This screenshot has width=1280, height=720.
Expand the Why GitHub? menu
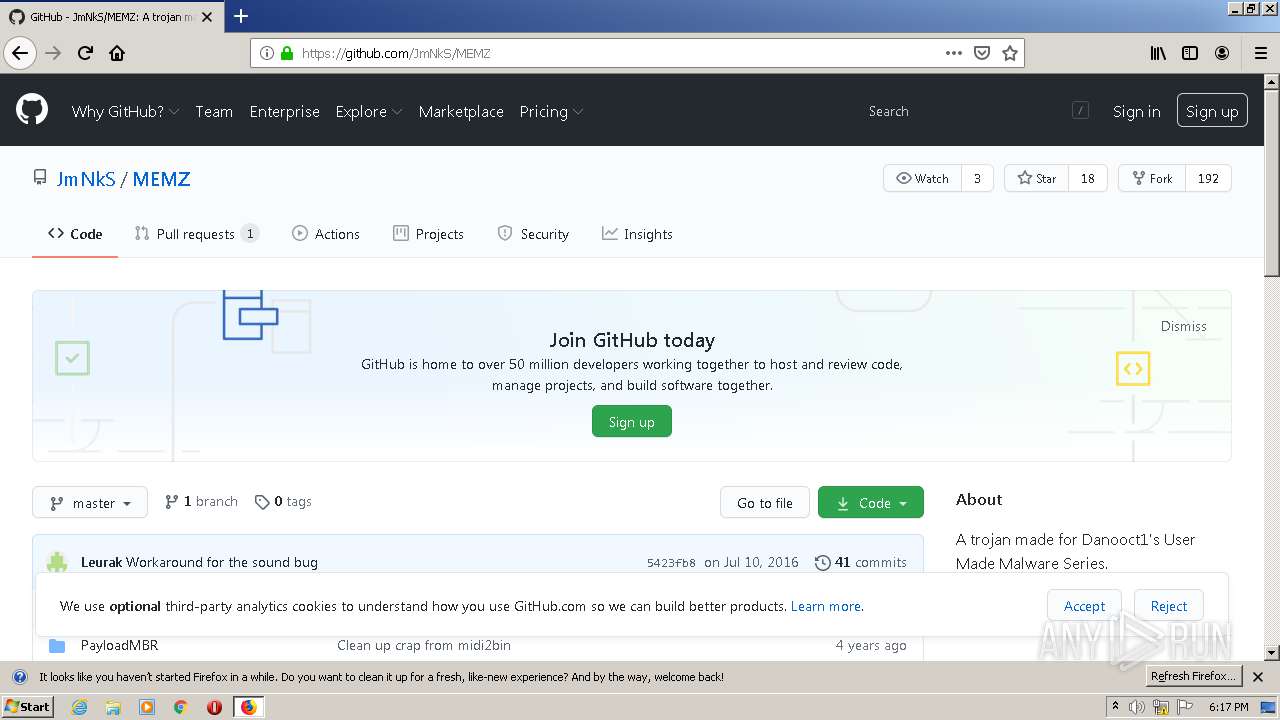(x=125, y=111)
